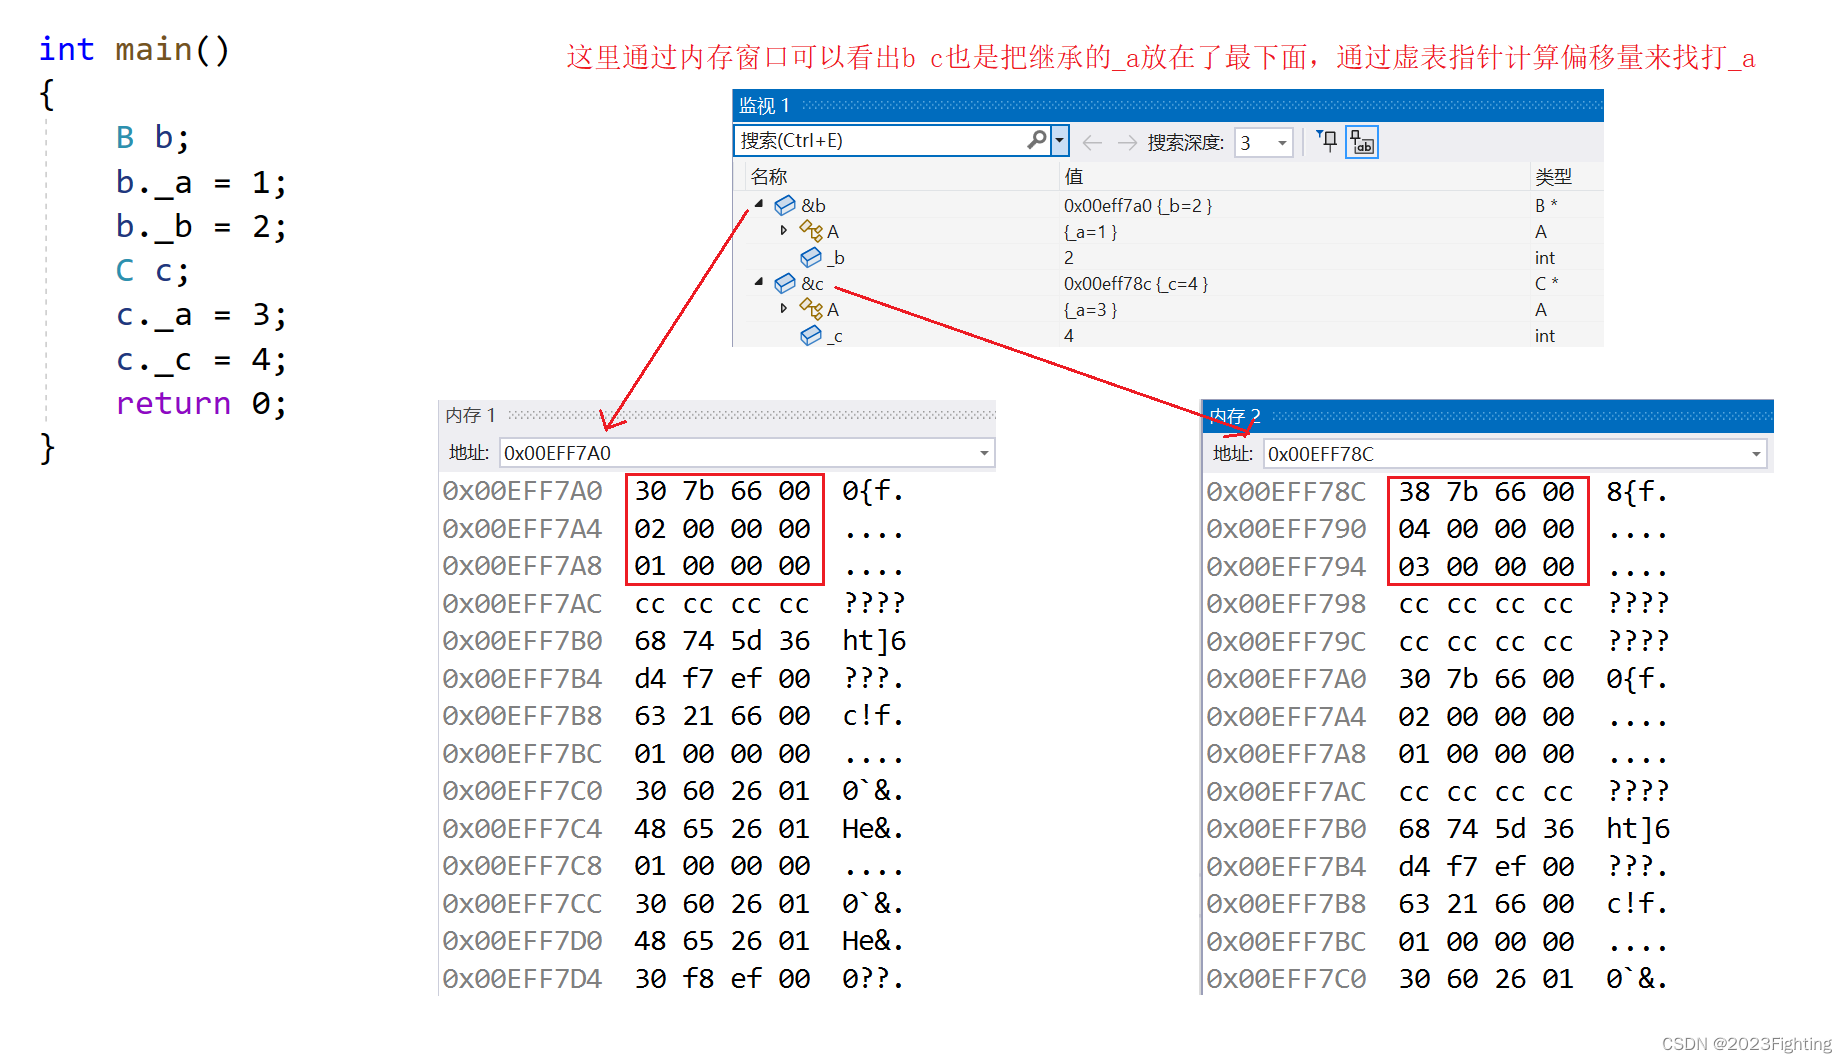The height and width of the screenshot is (1063, 1847).
Task: Click type cell 'B *' in Watch
Action: tap(1546, 205)
